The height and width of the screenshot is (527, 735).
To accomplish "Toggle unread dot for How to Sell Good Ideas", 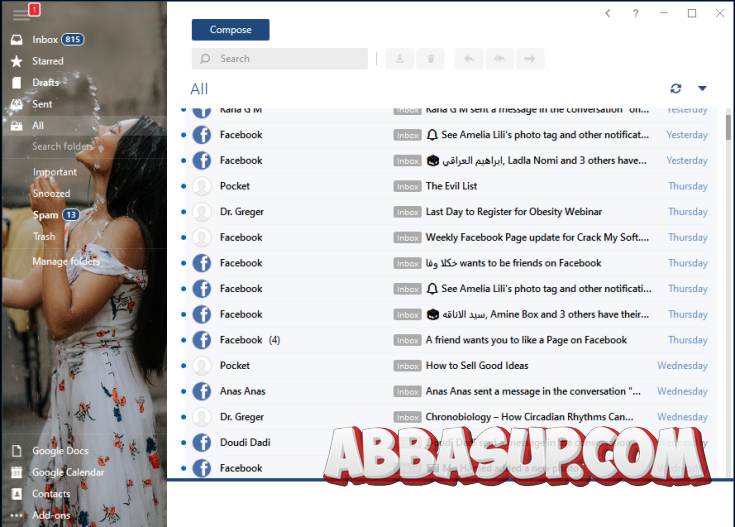I will (183, 366).
